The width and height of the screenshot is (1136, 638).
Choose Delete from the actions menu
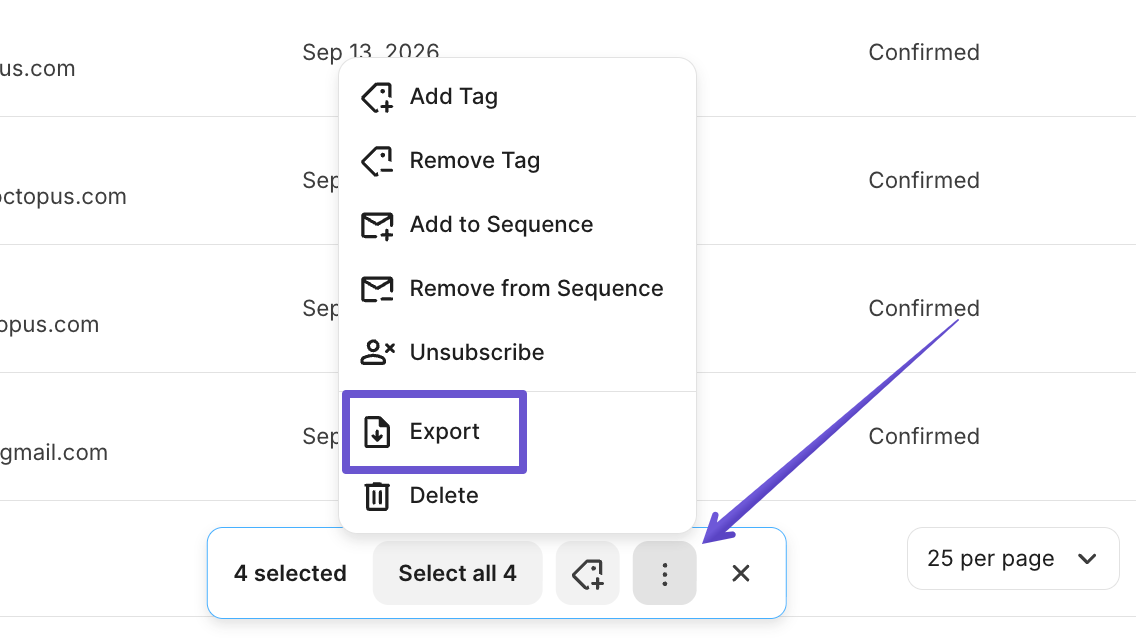[517, 495]
